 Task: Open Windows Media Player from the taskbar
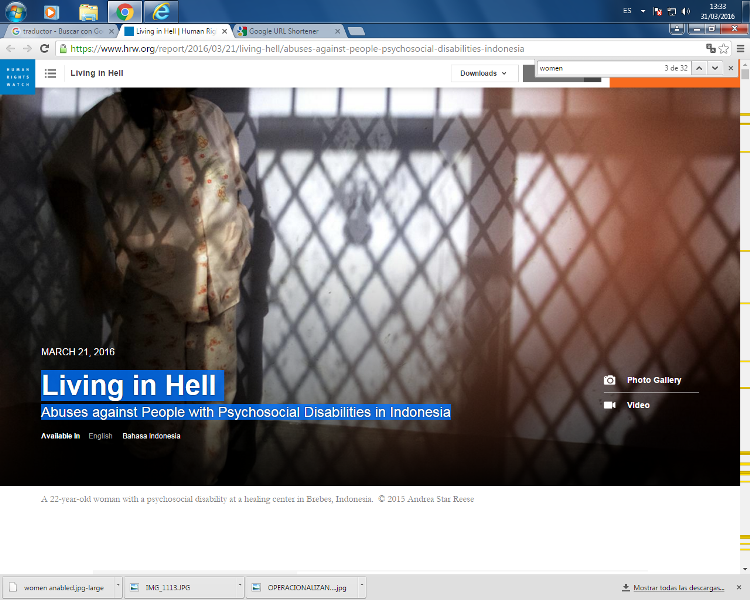tap(52, 12)
